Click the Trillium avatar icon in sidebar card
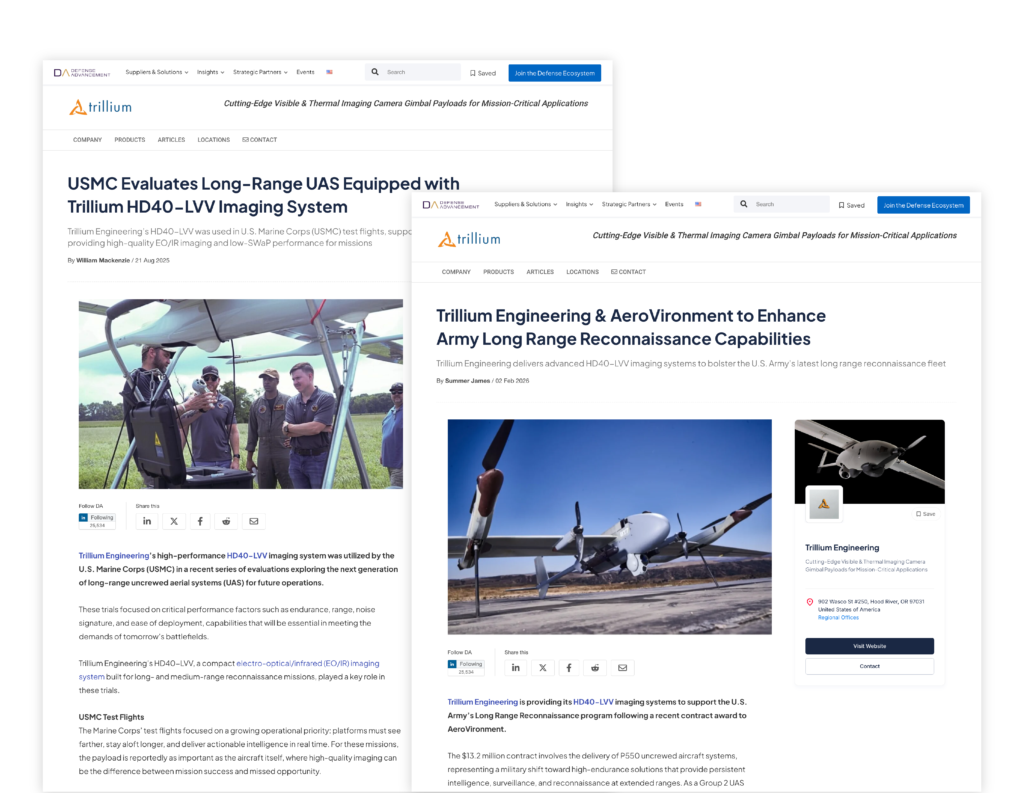The image size is (1024, 793). [824, 504]
